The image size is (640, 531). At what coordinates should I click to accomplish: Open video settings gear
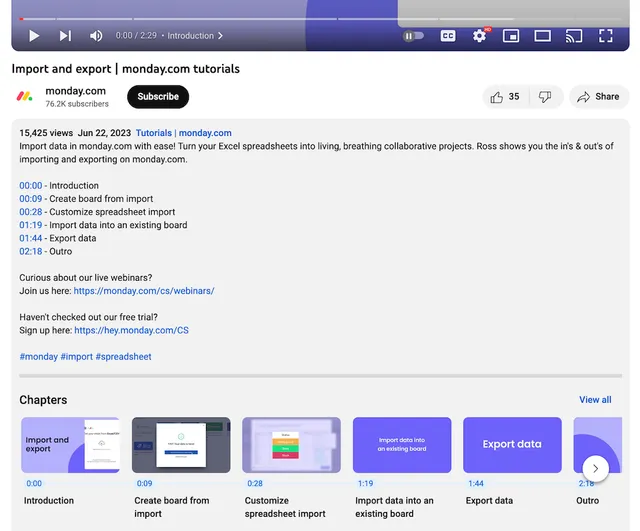point(480,36)
